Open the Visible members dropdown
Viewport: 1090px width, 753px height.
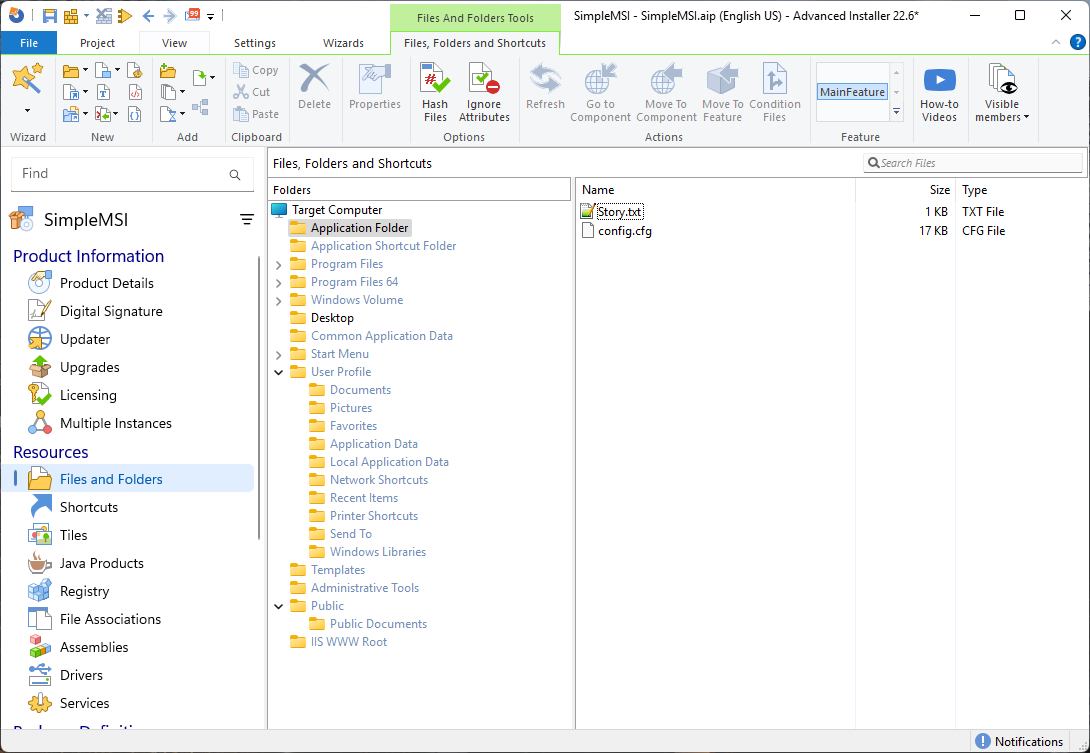(x=1002, y=92)
